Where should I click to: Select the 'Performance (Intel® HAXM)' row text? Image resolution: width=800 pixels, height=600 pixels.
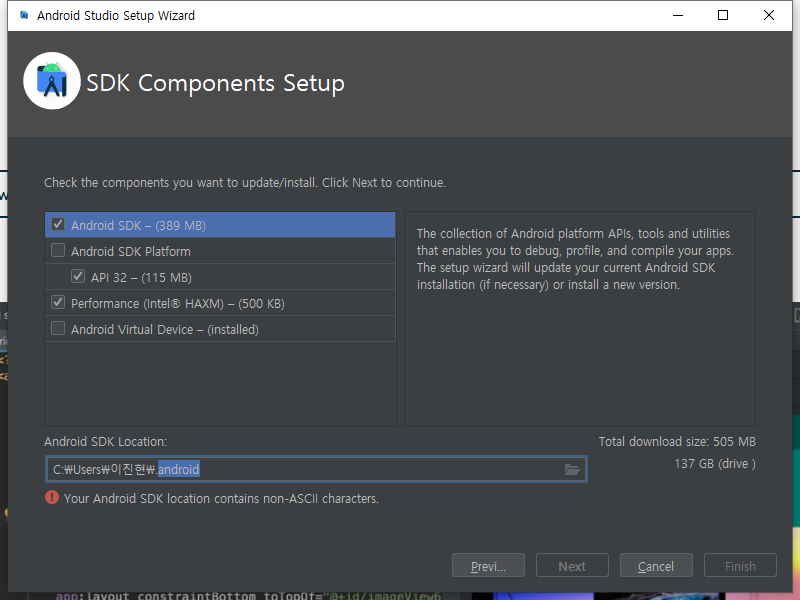click(x=178, y=304)
